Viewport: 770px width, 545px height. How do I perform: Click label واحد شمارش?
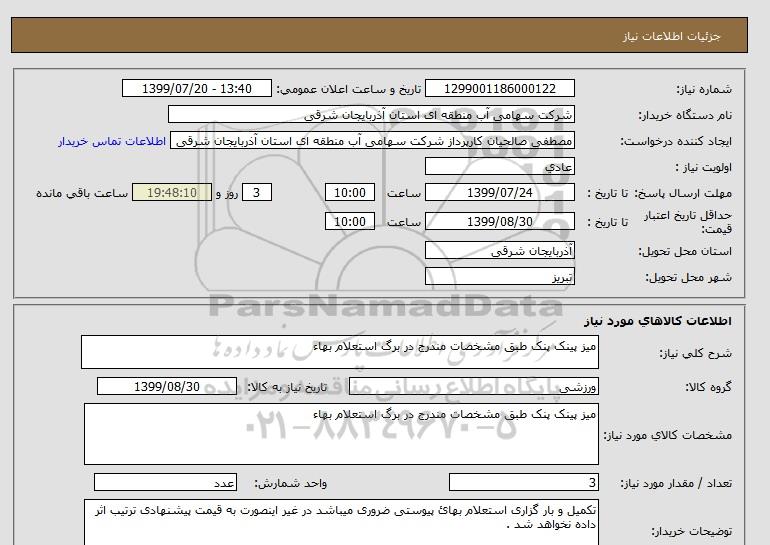[290, 484]
